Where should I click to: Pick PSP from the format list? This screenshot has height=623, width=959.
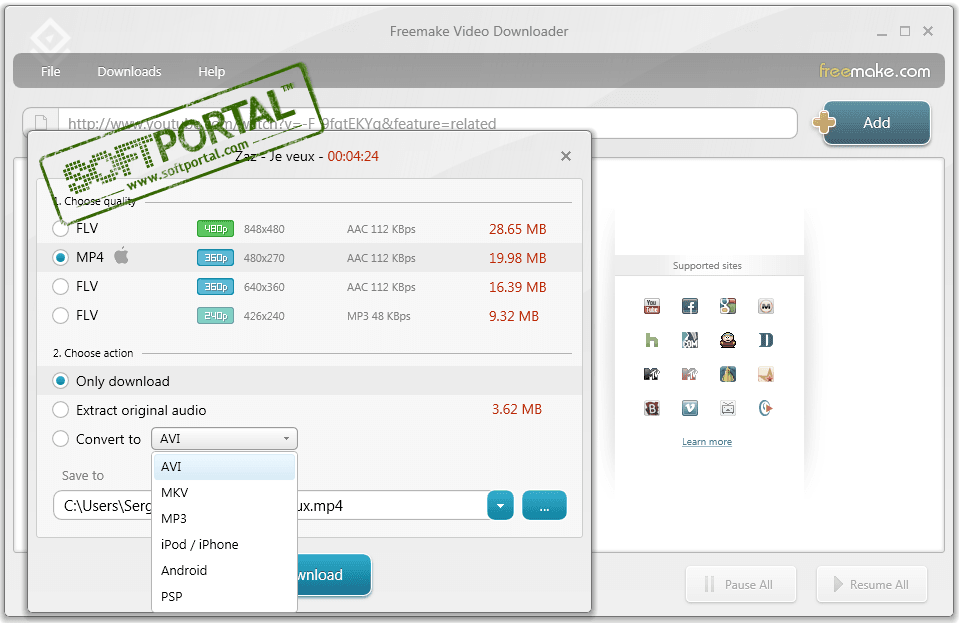pos(224,596)
